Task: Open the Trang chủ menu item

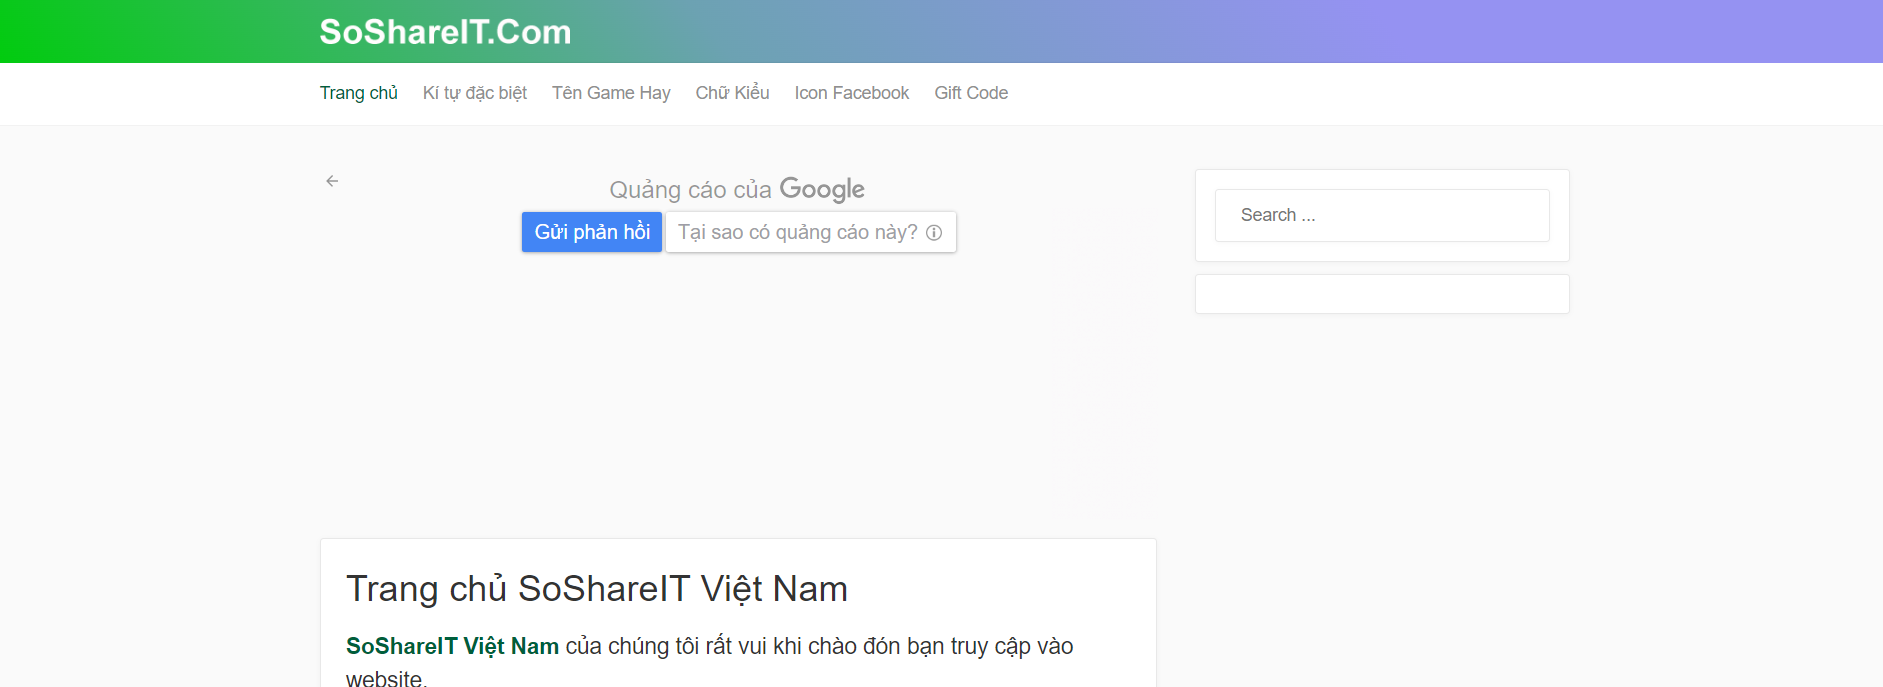Action: [x=359, y=93]
